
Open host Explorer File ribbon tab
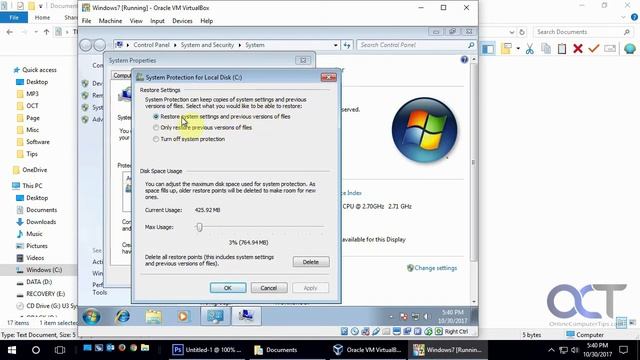pos(14,18)
